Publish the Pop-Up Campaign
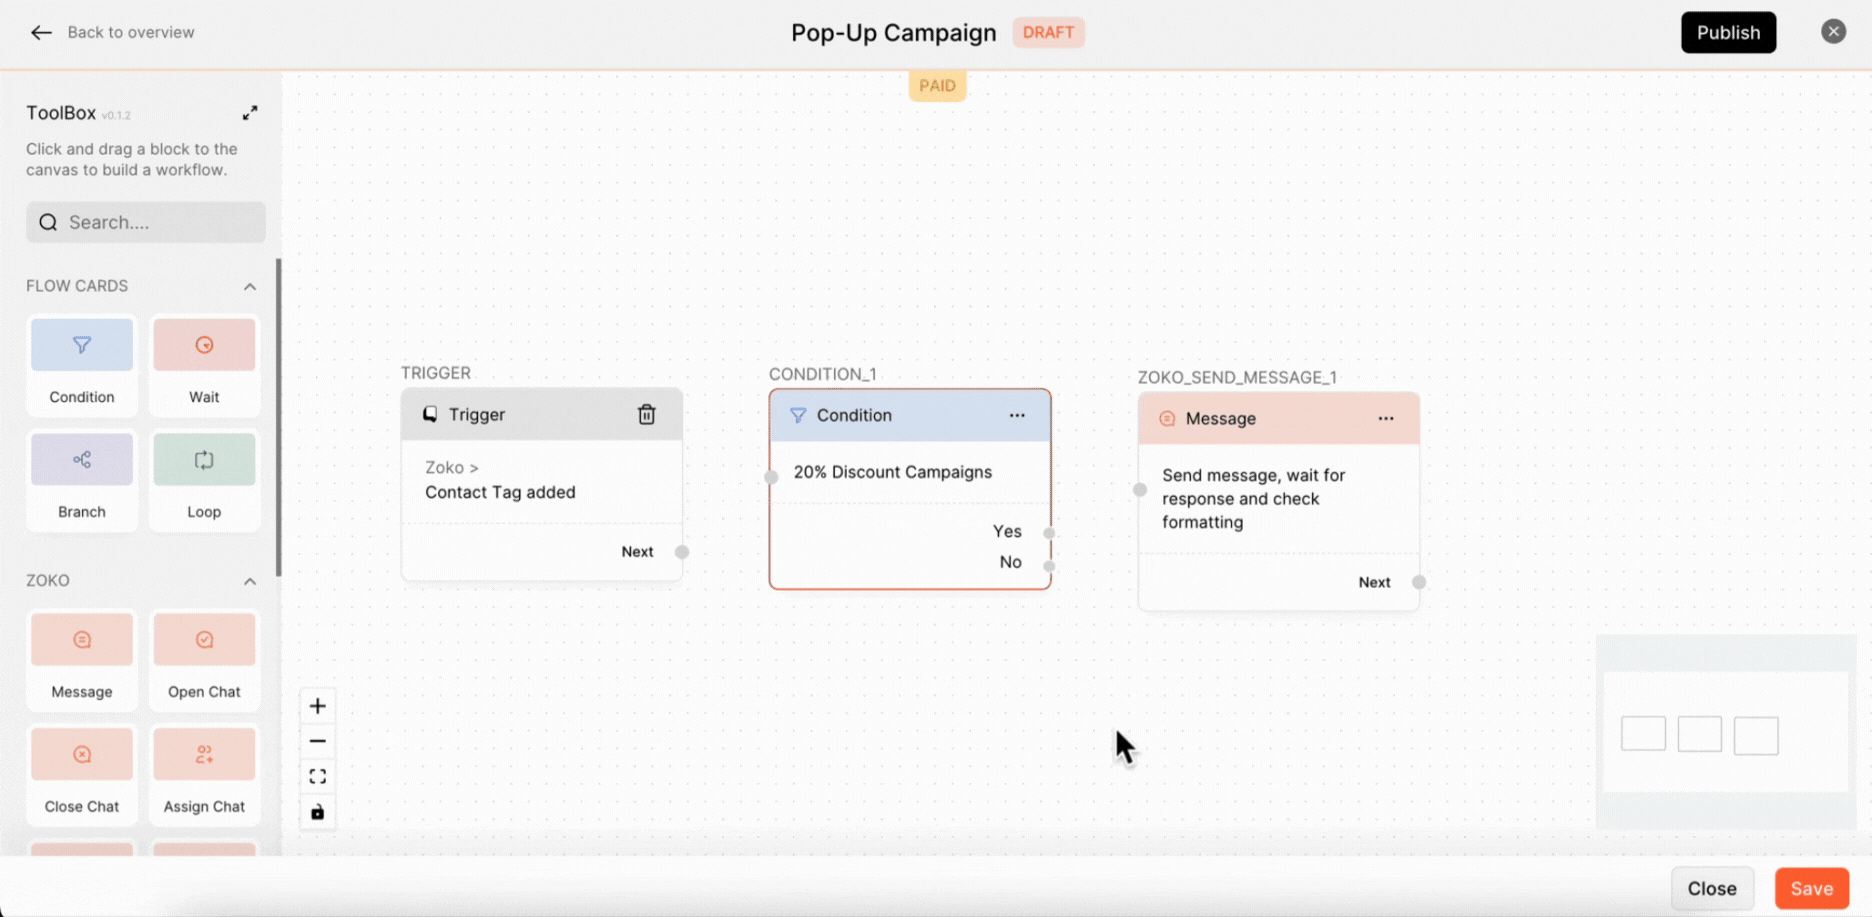The image size is (1872, 917). (x=1728, y=32)
